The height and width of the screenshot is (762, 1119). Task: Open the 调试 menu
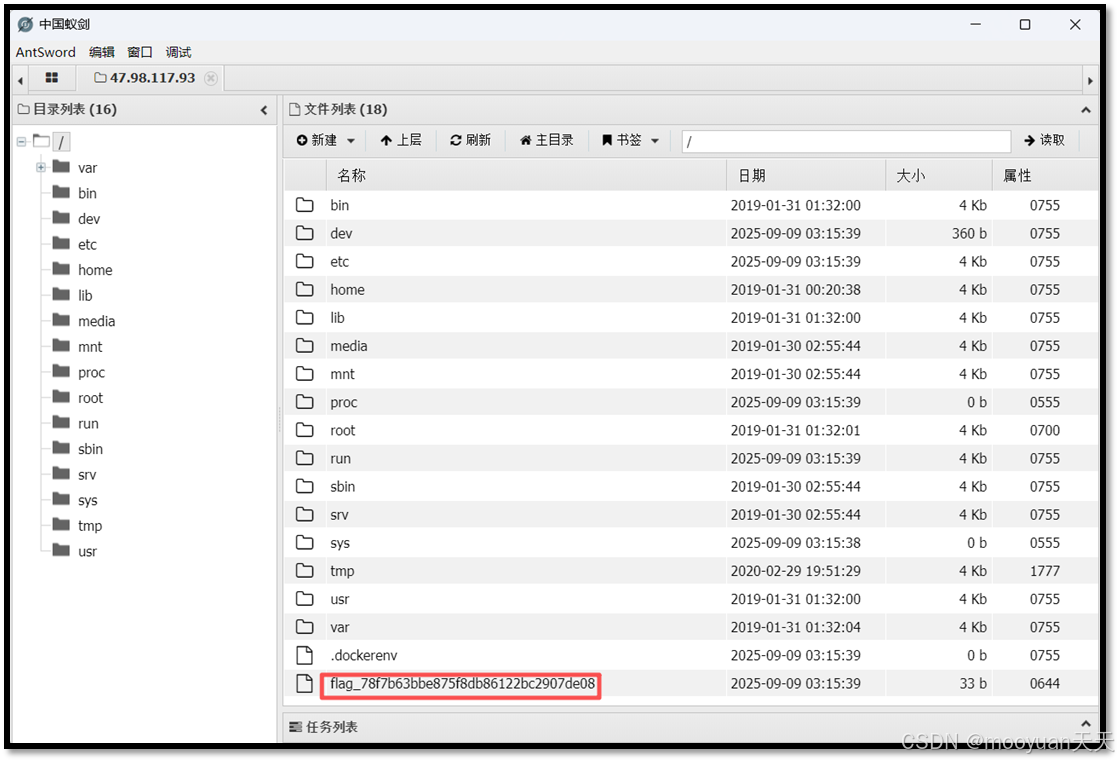click(x=178, y=52)
